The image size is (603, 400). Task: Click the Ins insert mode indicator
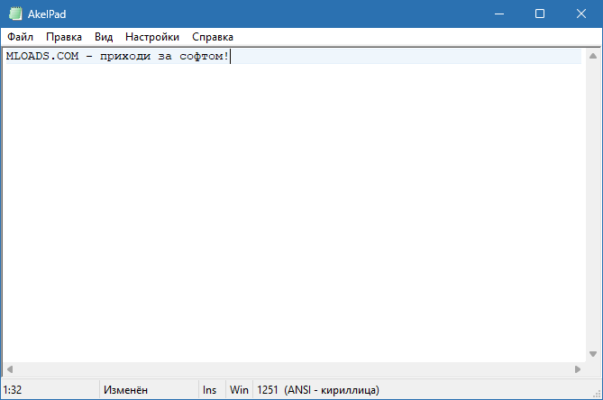point(210,390)
